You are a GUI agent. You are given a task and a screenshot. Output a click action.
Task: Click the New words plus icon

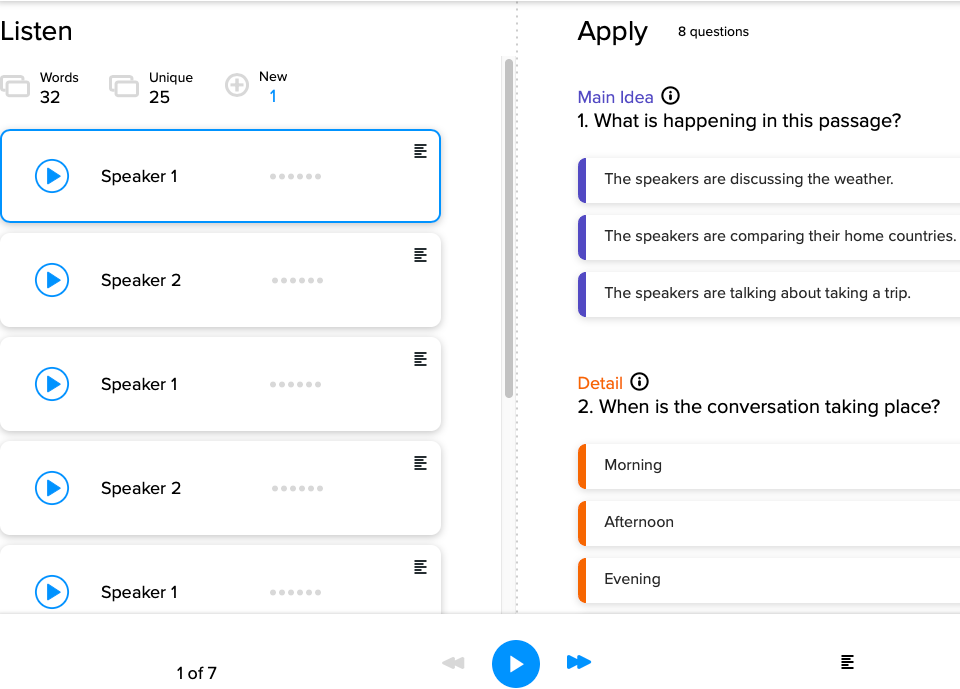click(237, 86)
